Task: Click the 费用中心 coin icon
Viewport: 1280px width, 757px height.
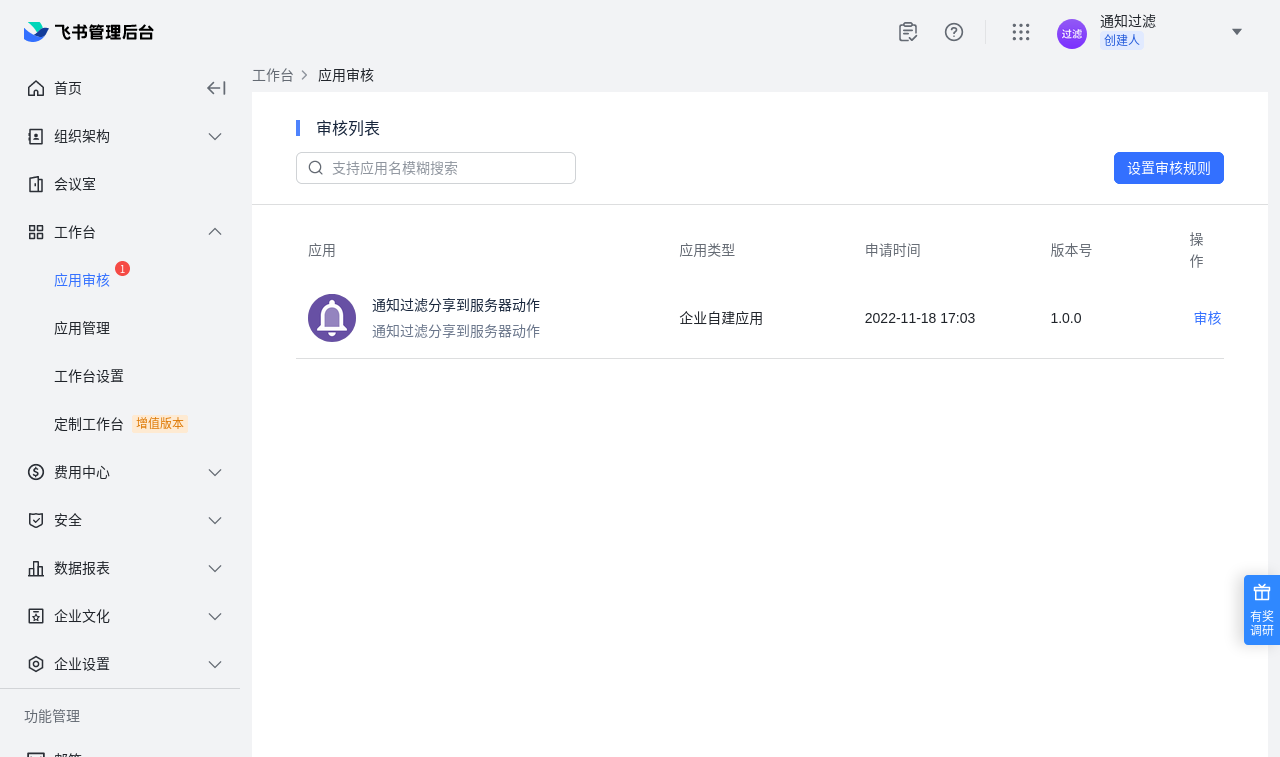Action: [36, 472]
